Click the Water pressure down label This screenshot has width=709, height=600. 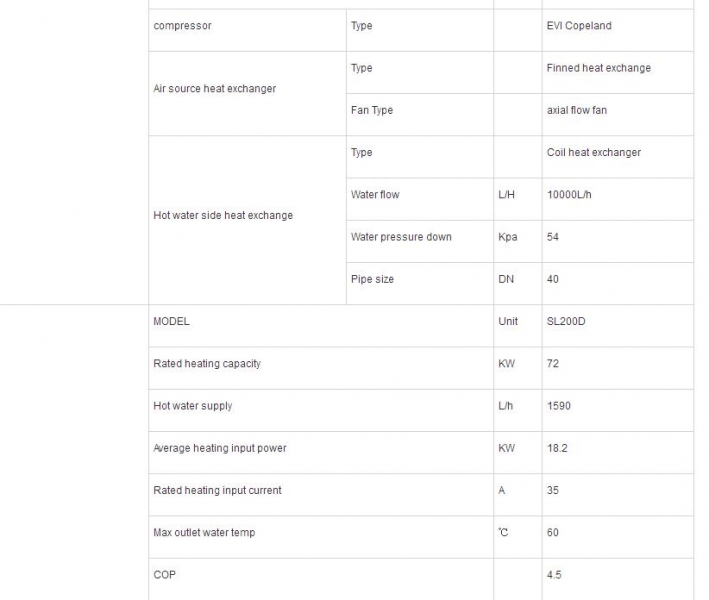pos(401,237)
